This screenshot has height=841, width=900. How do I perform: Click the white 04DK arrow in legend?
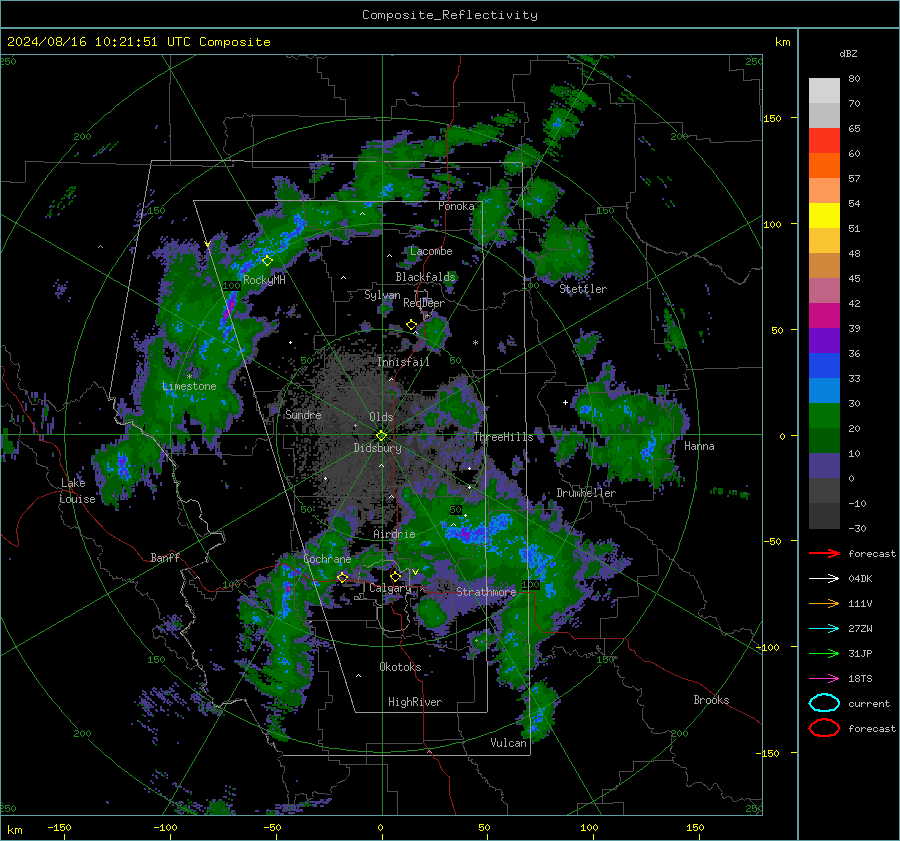pos(824,579)
